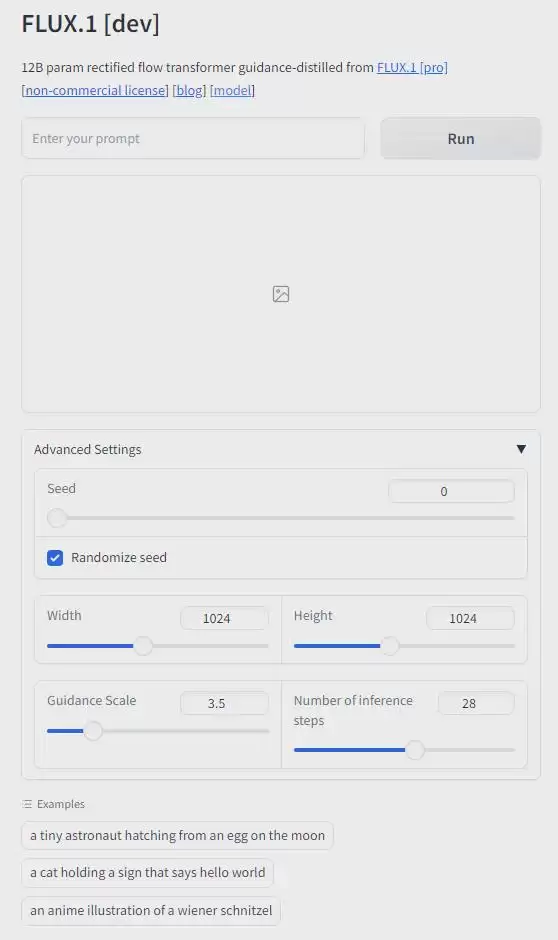Collapse Advanced Settings with the triangle arrow
This screenshot has width=558, height=940.
521,449
